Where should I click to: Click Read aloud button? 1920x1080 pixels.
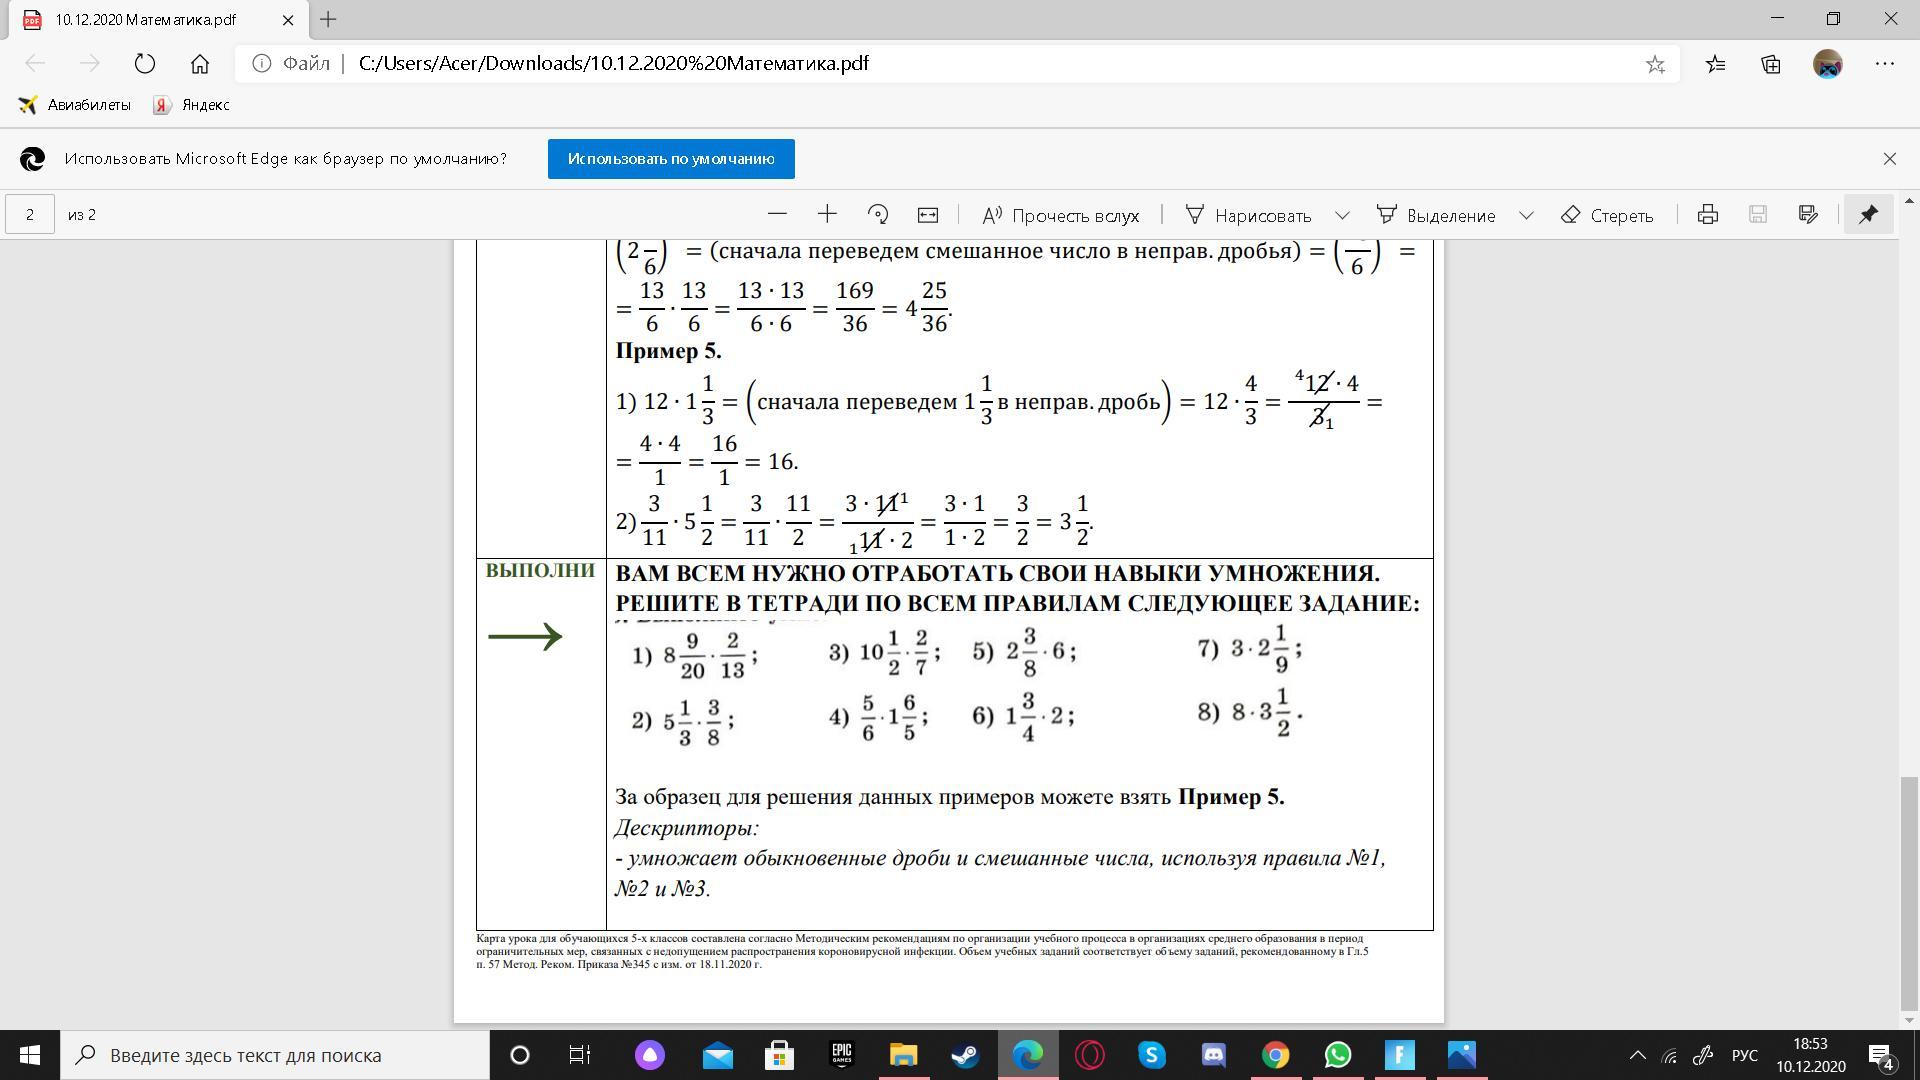(1060, 215)
